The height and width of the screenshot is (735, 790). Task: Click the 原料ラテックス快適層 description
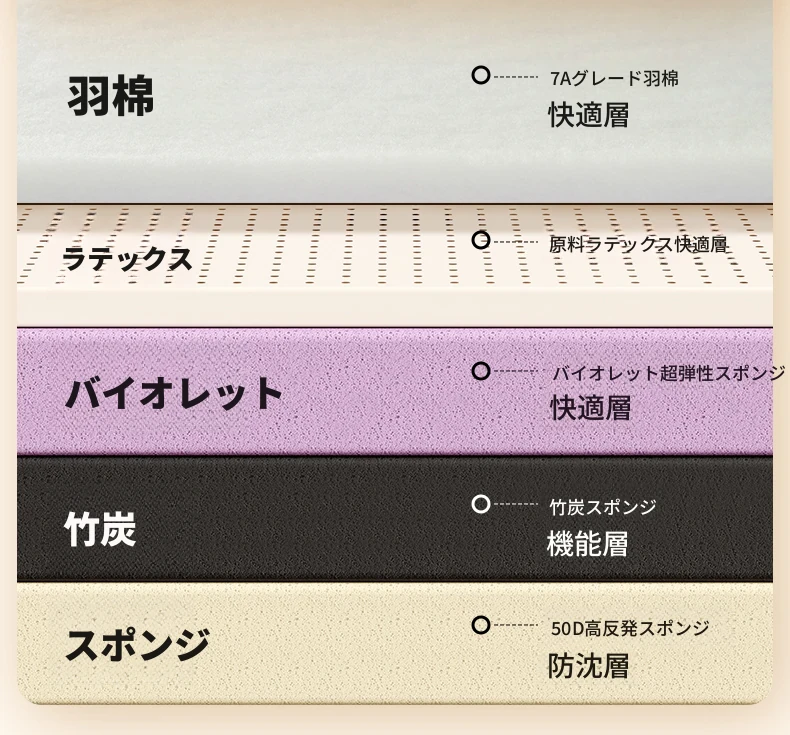[x=638, y=244]
